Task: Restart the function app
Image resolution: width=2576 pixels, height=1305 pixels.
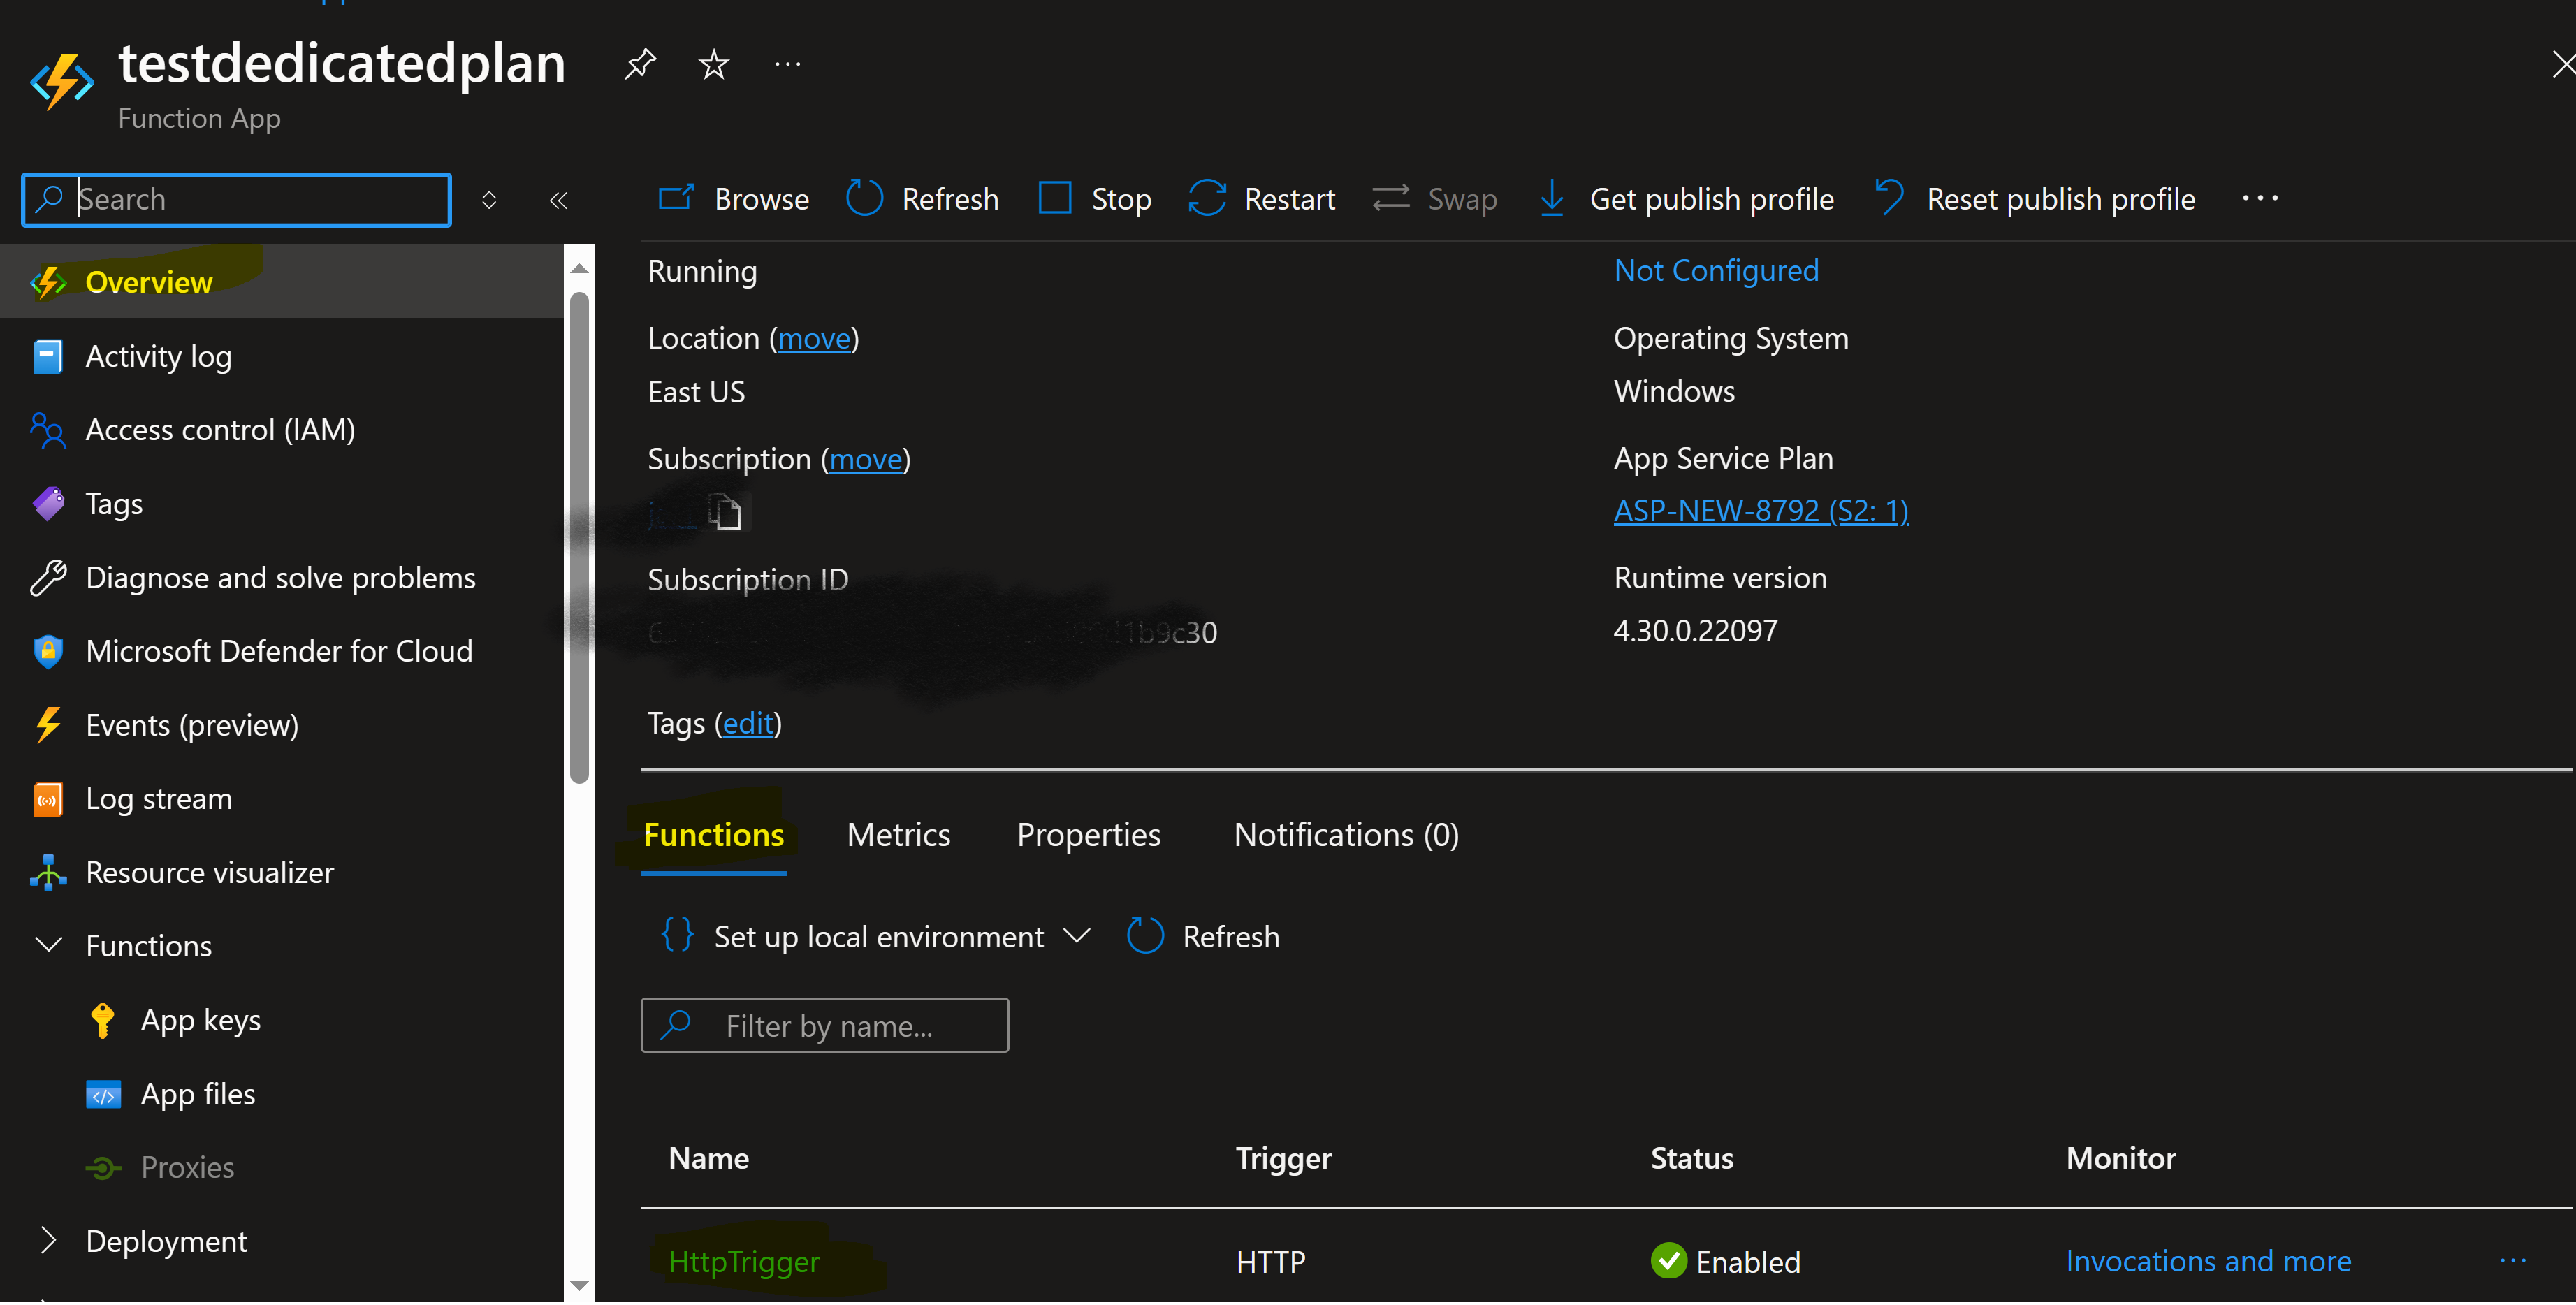Action: tap(1261, 198)
